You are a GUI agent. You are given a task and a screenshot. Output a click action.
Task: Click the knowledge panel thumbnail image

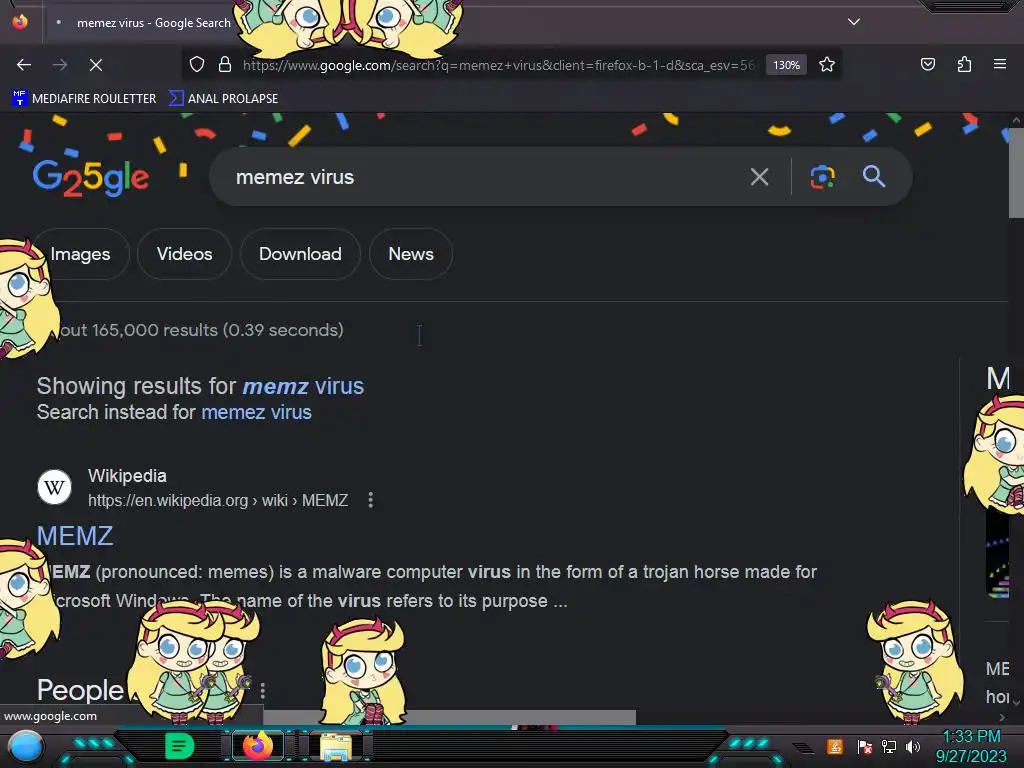998,554
